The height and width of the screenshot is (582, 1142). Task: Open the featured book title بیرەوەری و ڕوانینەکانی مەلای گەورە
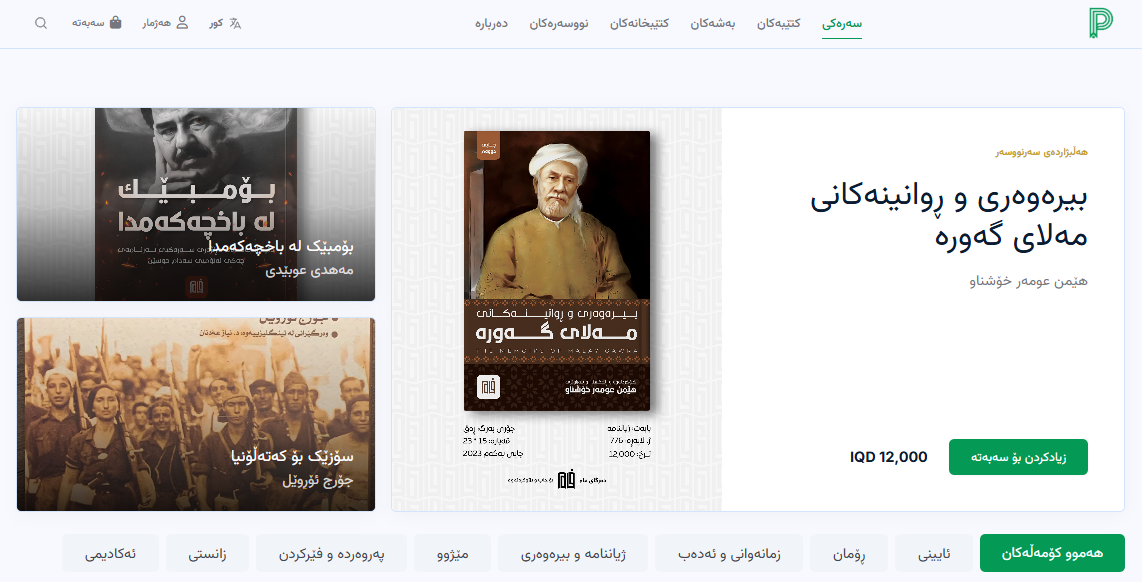click(x=949, y=216)
